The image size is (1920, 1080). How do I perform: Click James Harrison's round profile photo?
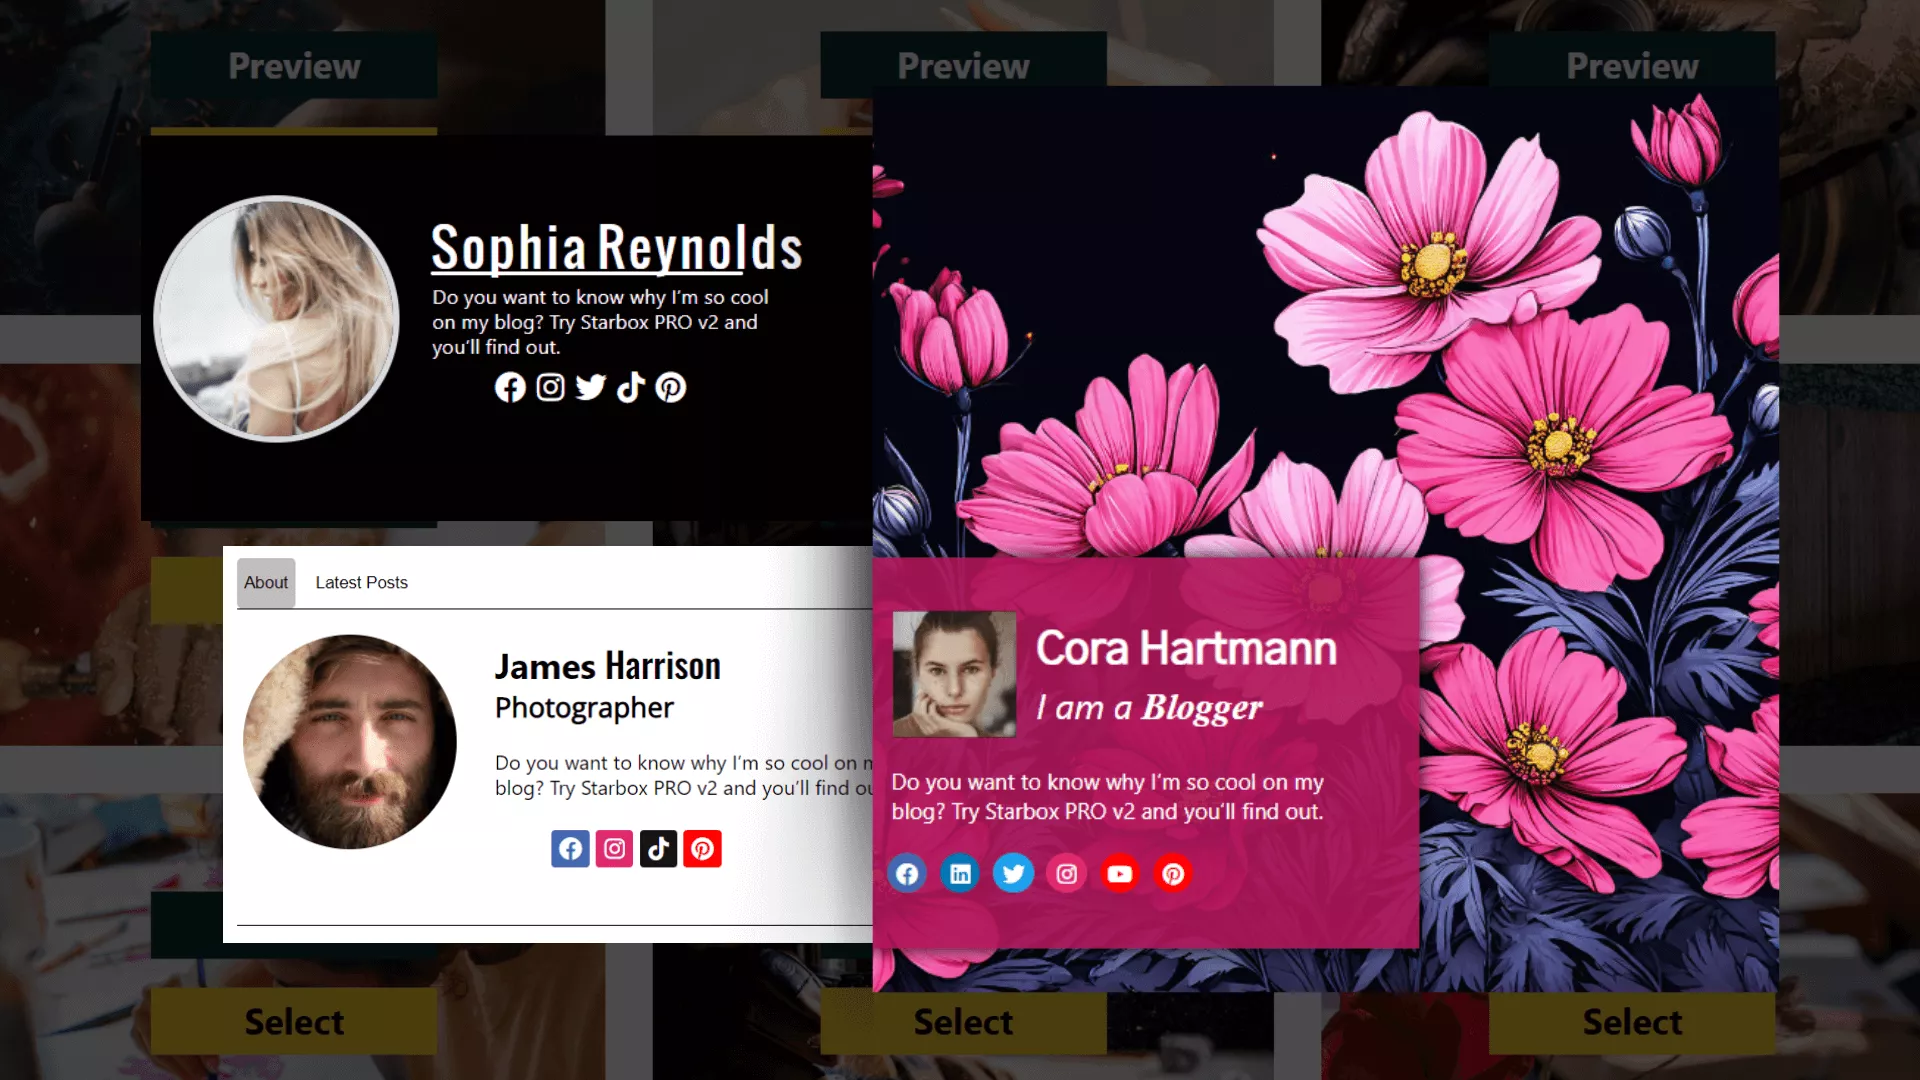tap(350, 742)
